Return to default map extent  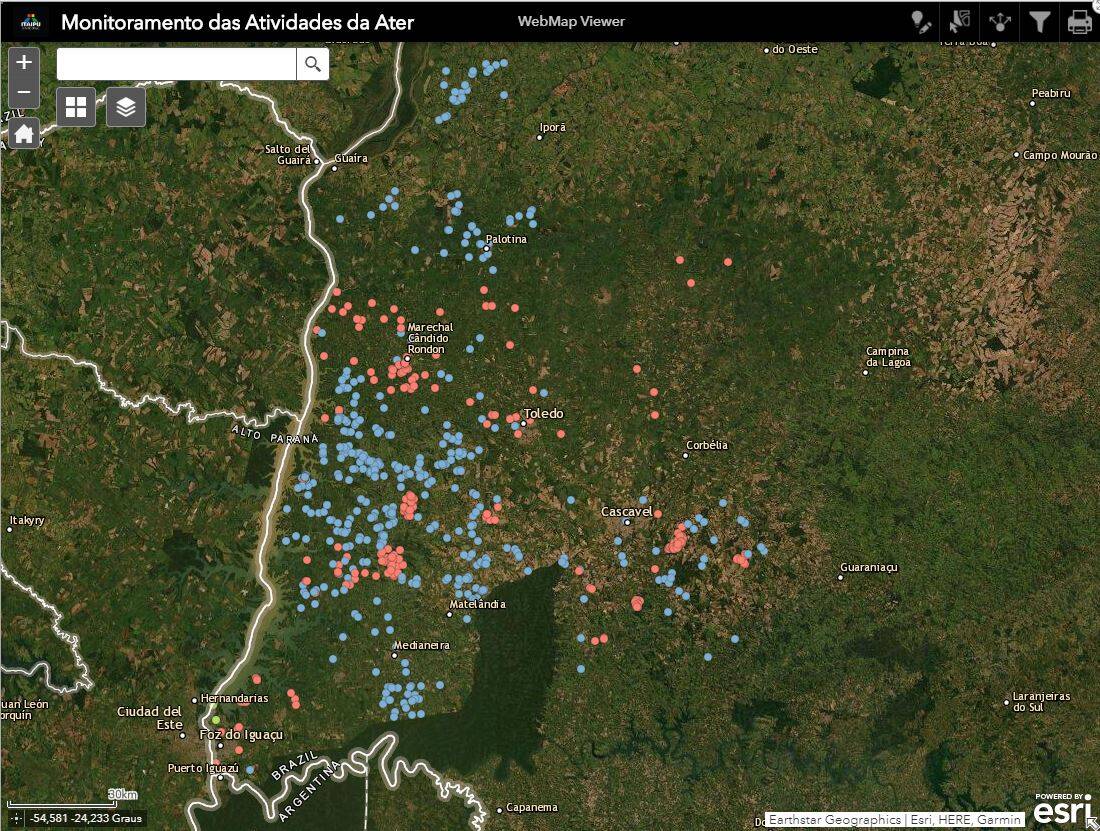coord(24,133)
